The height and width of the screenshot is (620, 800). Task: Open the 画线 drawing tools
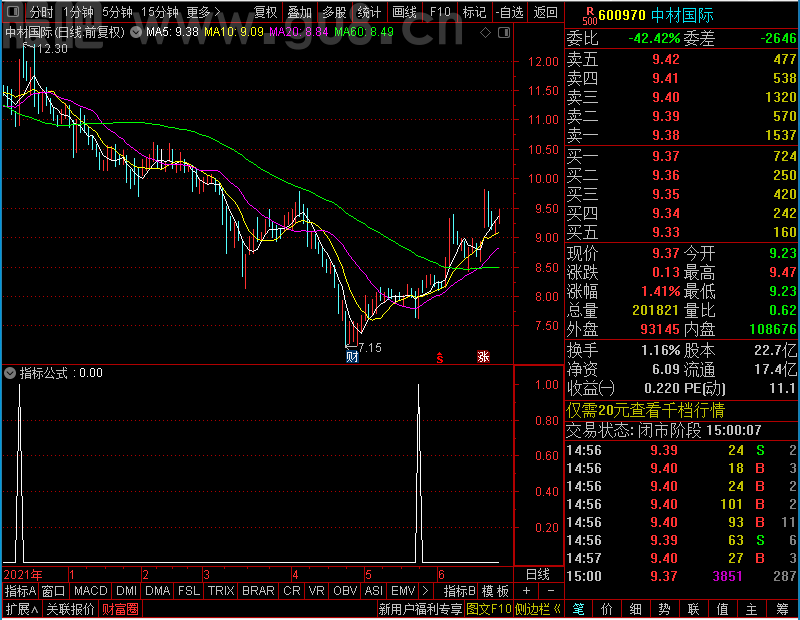404,12
